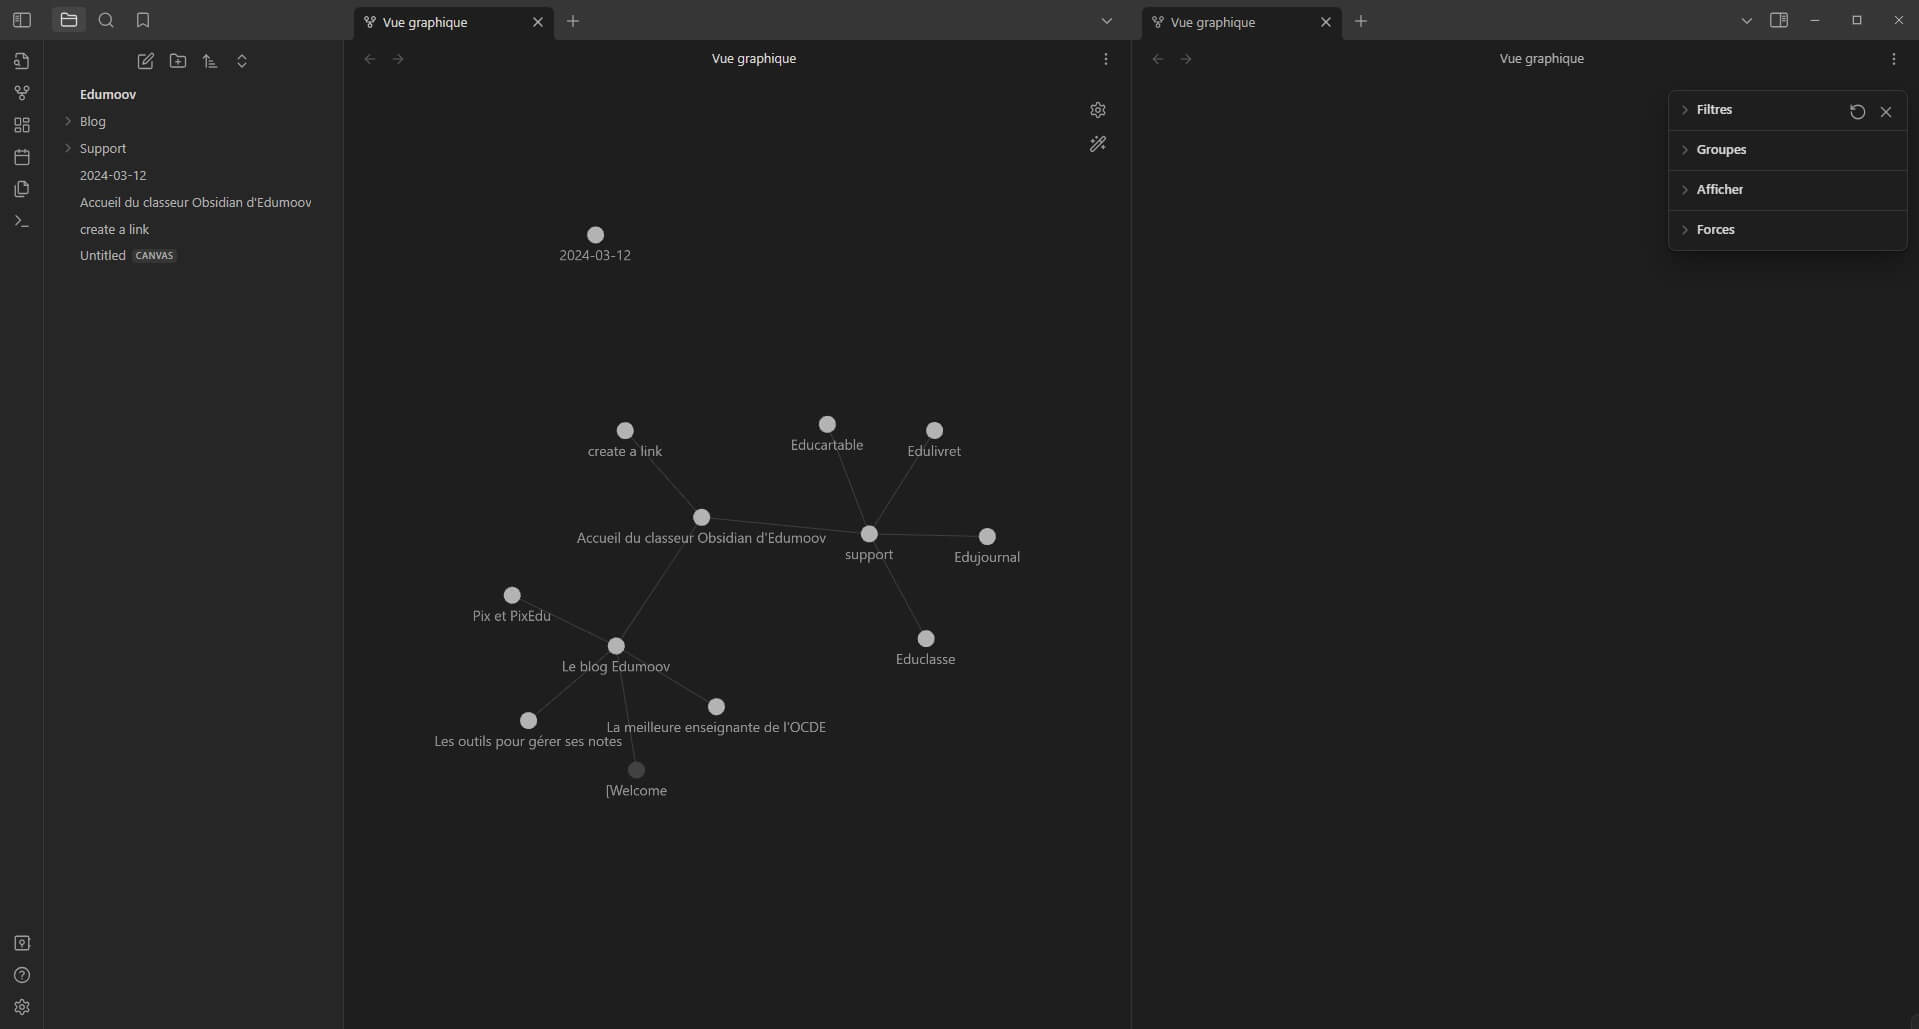
Task: Open the file explorer folder icon
Action: [69, 20]
